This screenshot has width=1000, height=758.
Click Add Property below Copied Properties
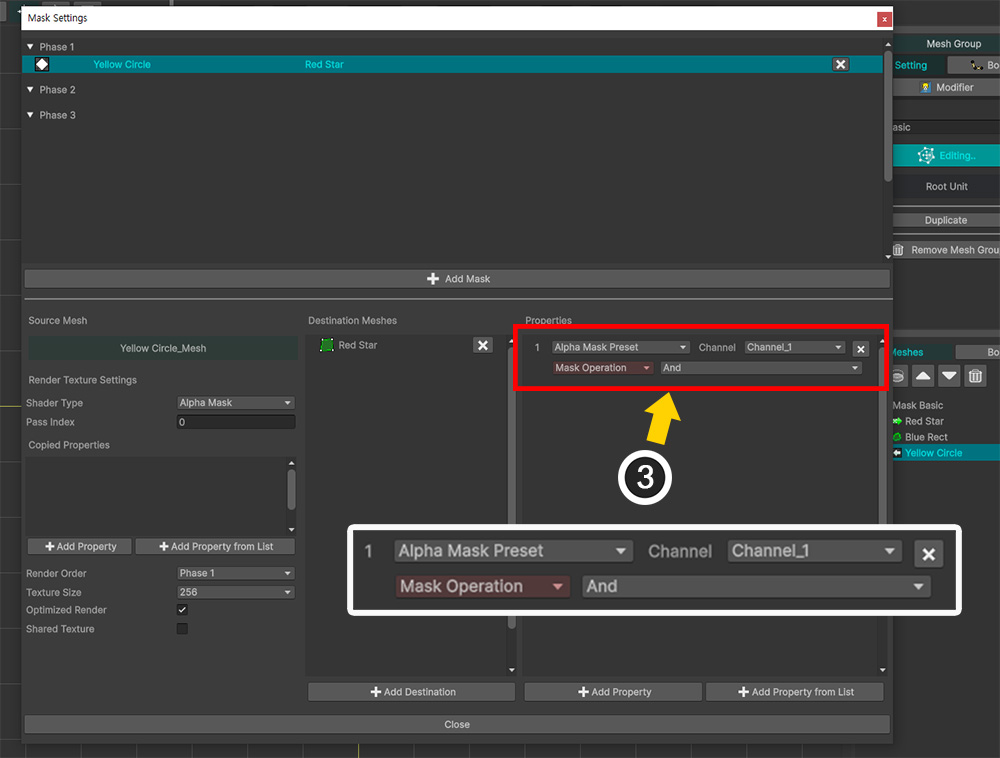80,546
